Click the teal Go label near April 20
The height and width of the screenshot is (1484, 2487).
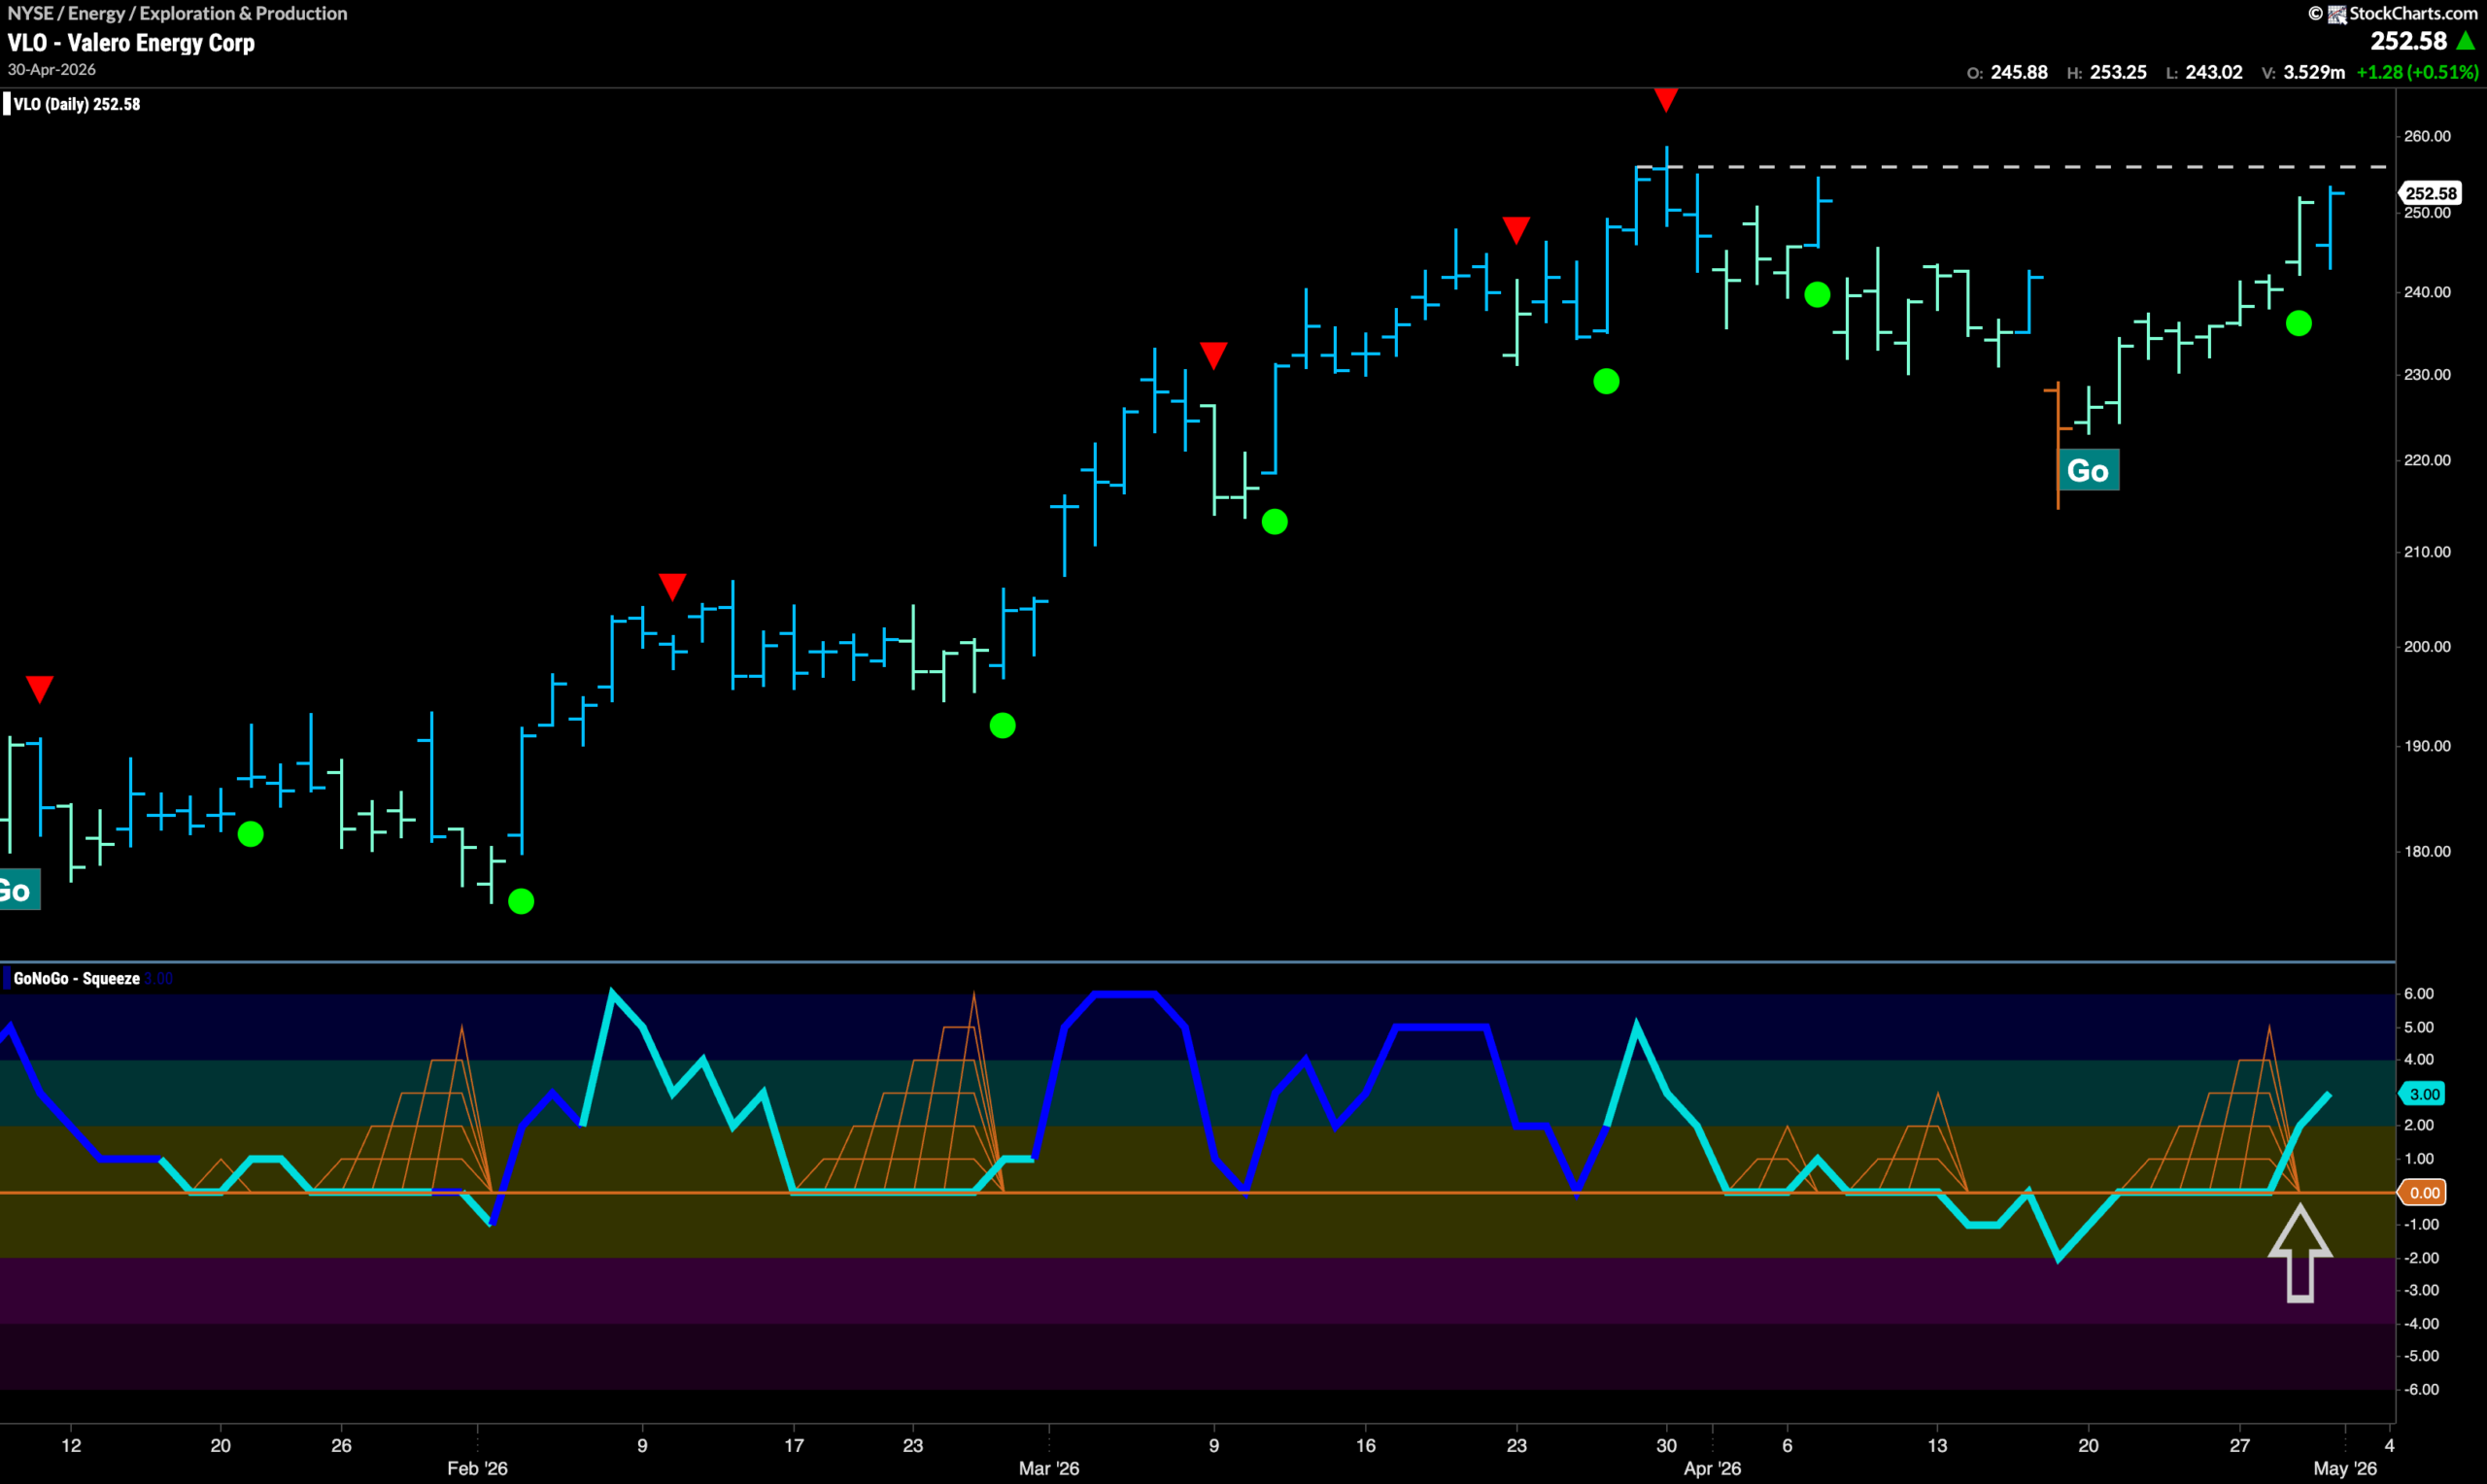point(2088,471)
